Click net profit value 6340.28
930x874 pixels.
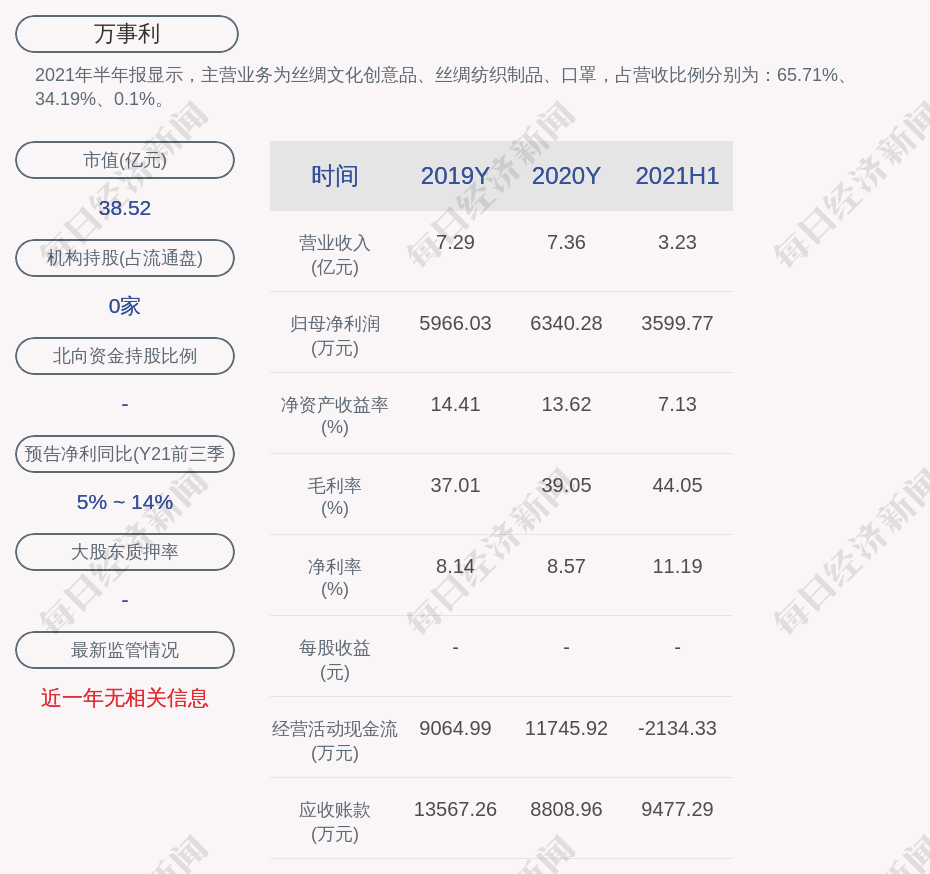(x=566, y=323)
